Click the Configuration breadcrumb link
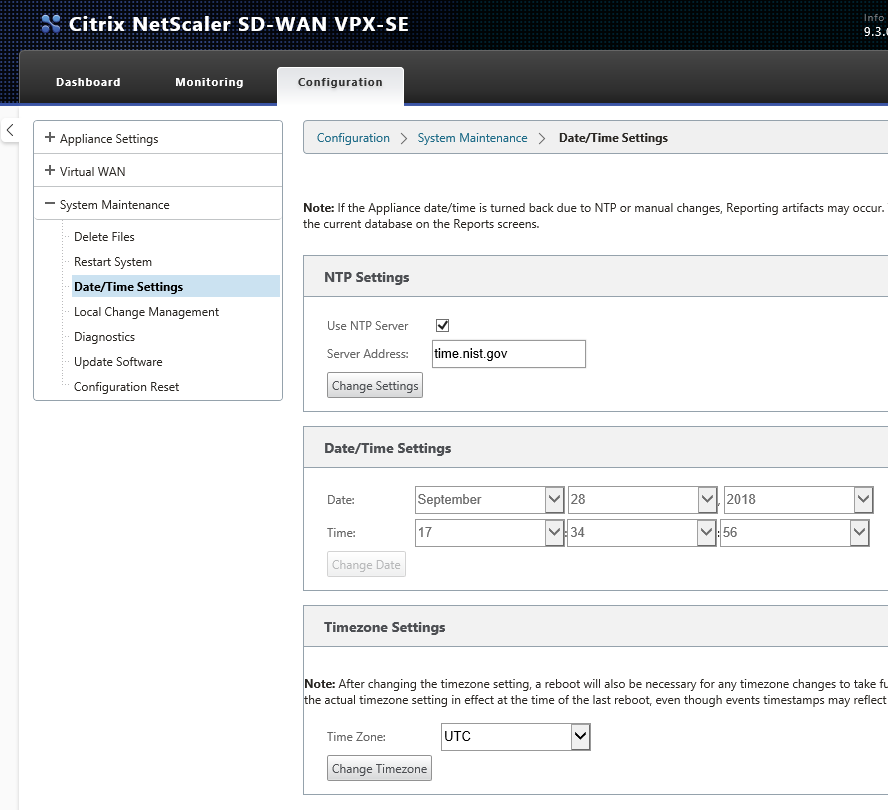This screenshot has width=888, height=810. [353, 138]
